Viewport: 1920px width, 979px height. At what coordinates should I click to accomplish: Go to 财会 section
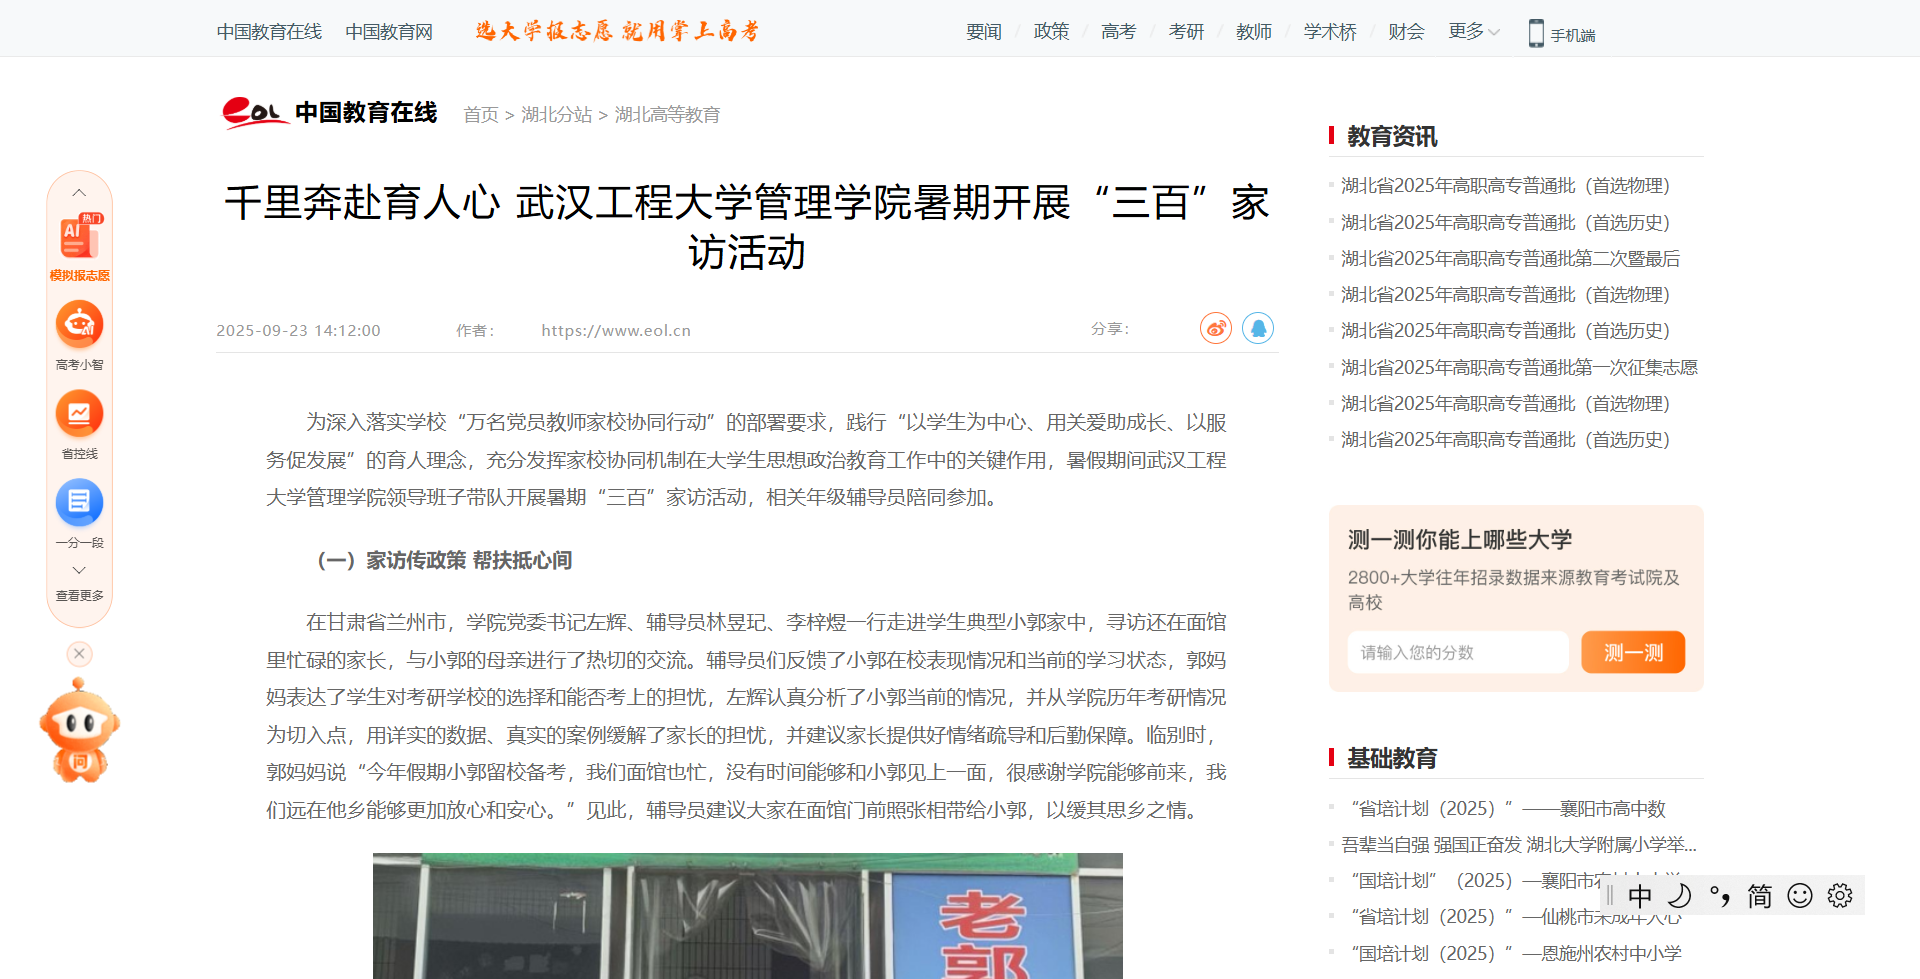click(x=1406, y=32)
